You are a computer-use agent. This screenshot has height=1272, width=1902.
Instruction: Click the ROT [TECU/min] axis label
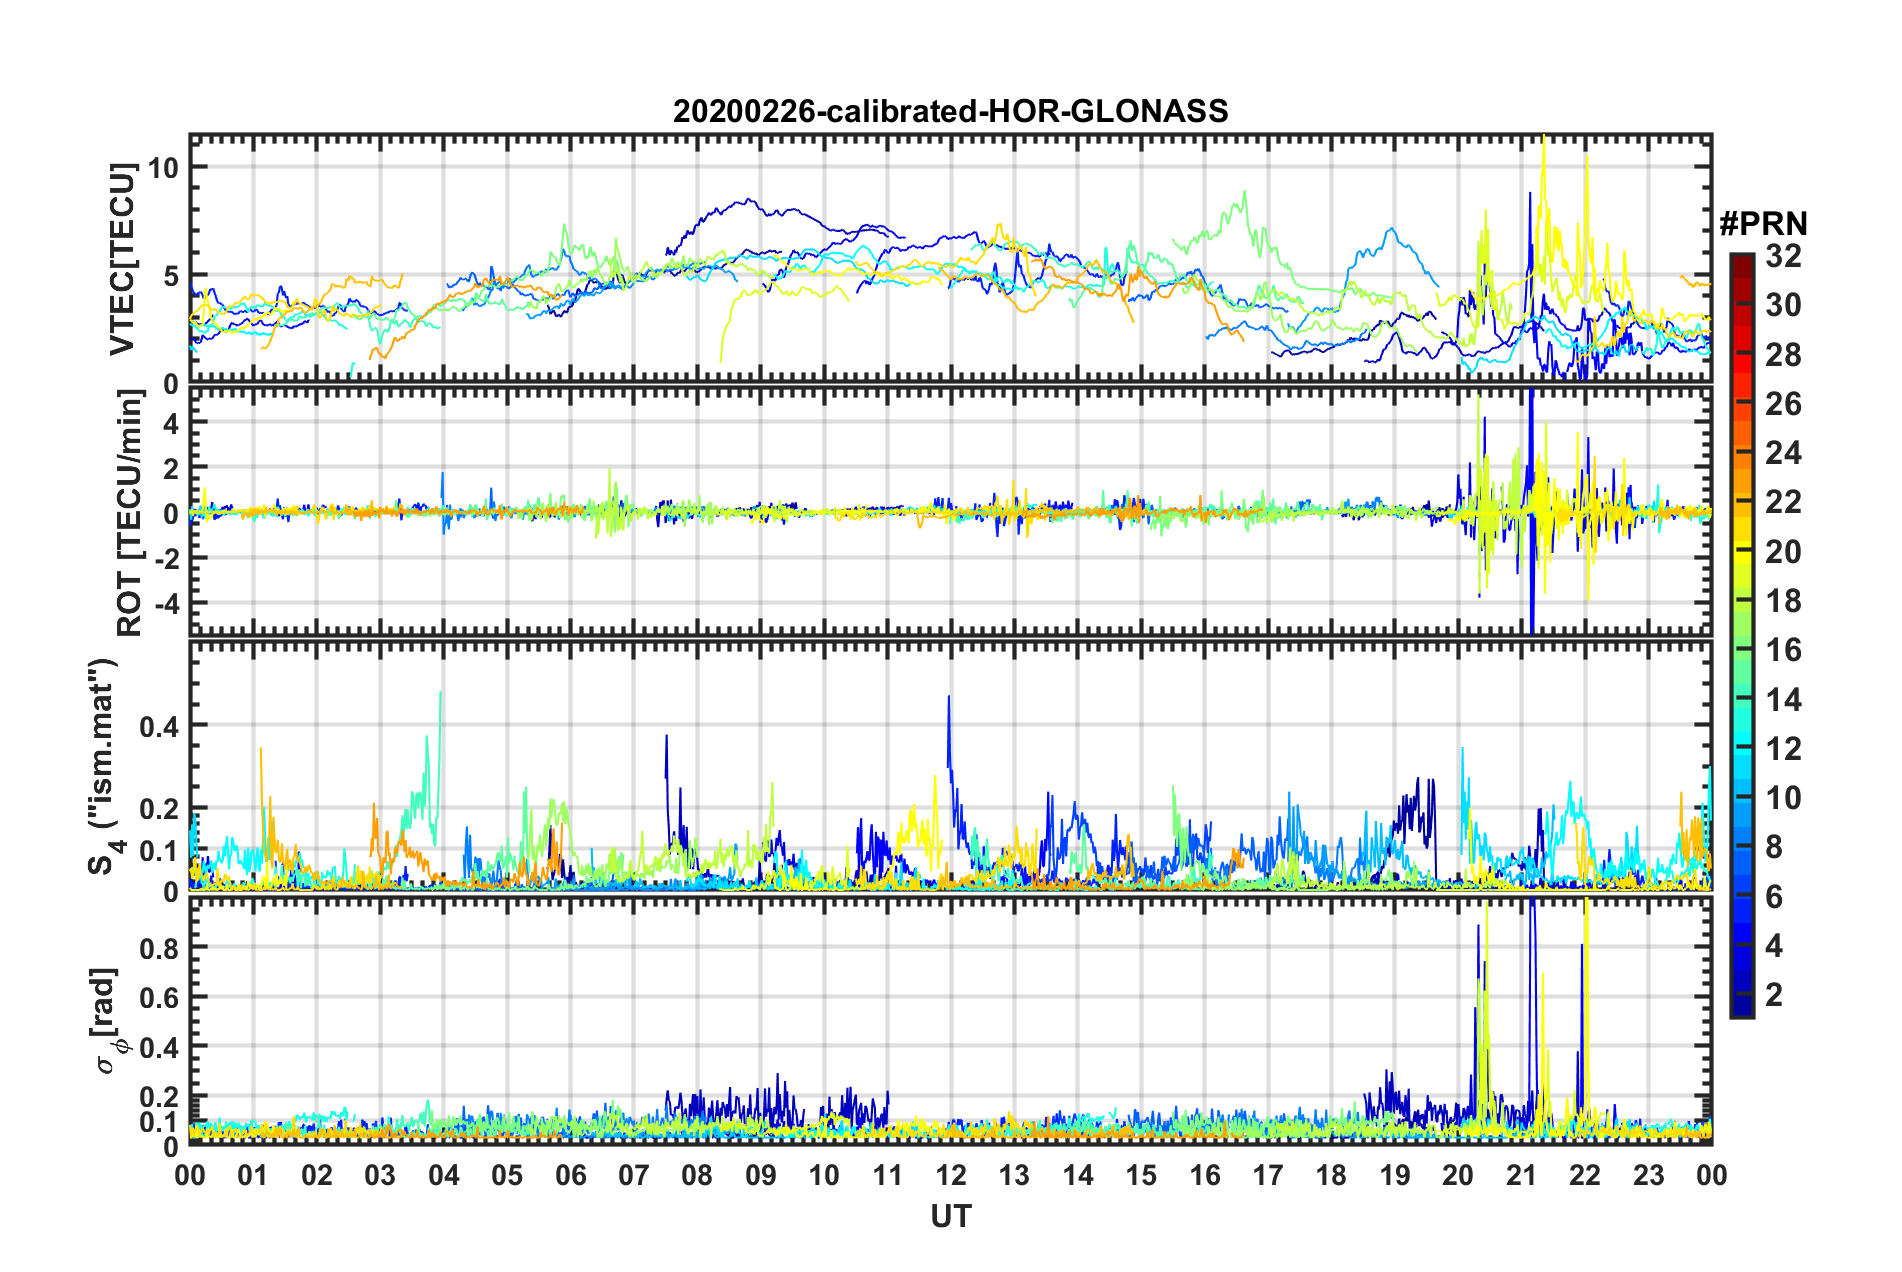pos(130,513)
